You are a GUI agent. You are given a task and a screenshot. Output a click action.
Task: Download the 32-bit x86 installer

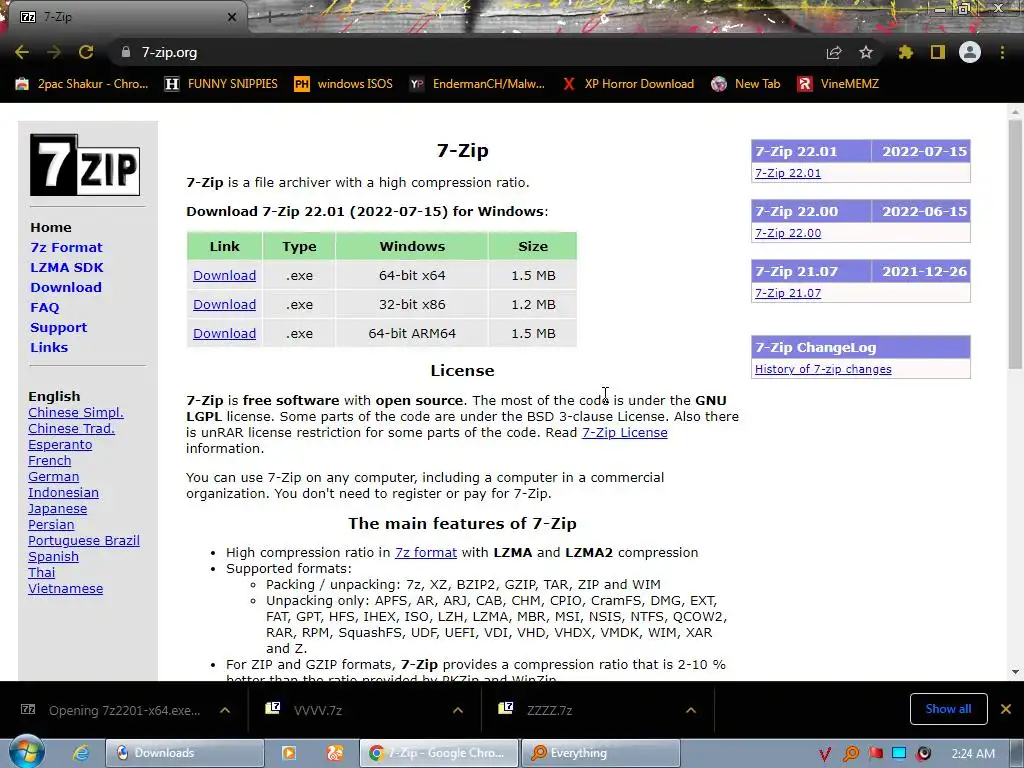click(x=225, y=304)
